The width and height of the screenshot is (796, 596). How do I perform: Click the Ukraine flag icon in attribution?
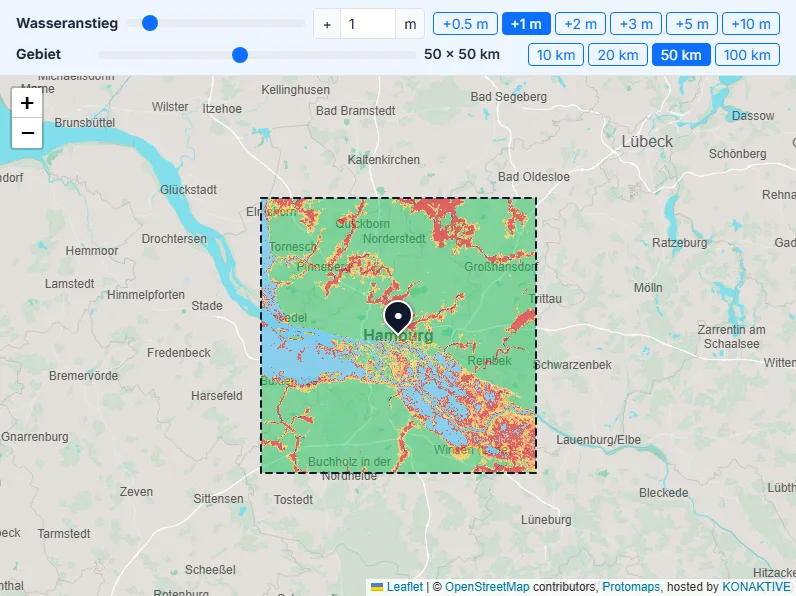click(377, 587)
